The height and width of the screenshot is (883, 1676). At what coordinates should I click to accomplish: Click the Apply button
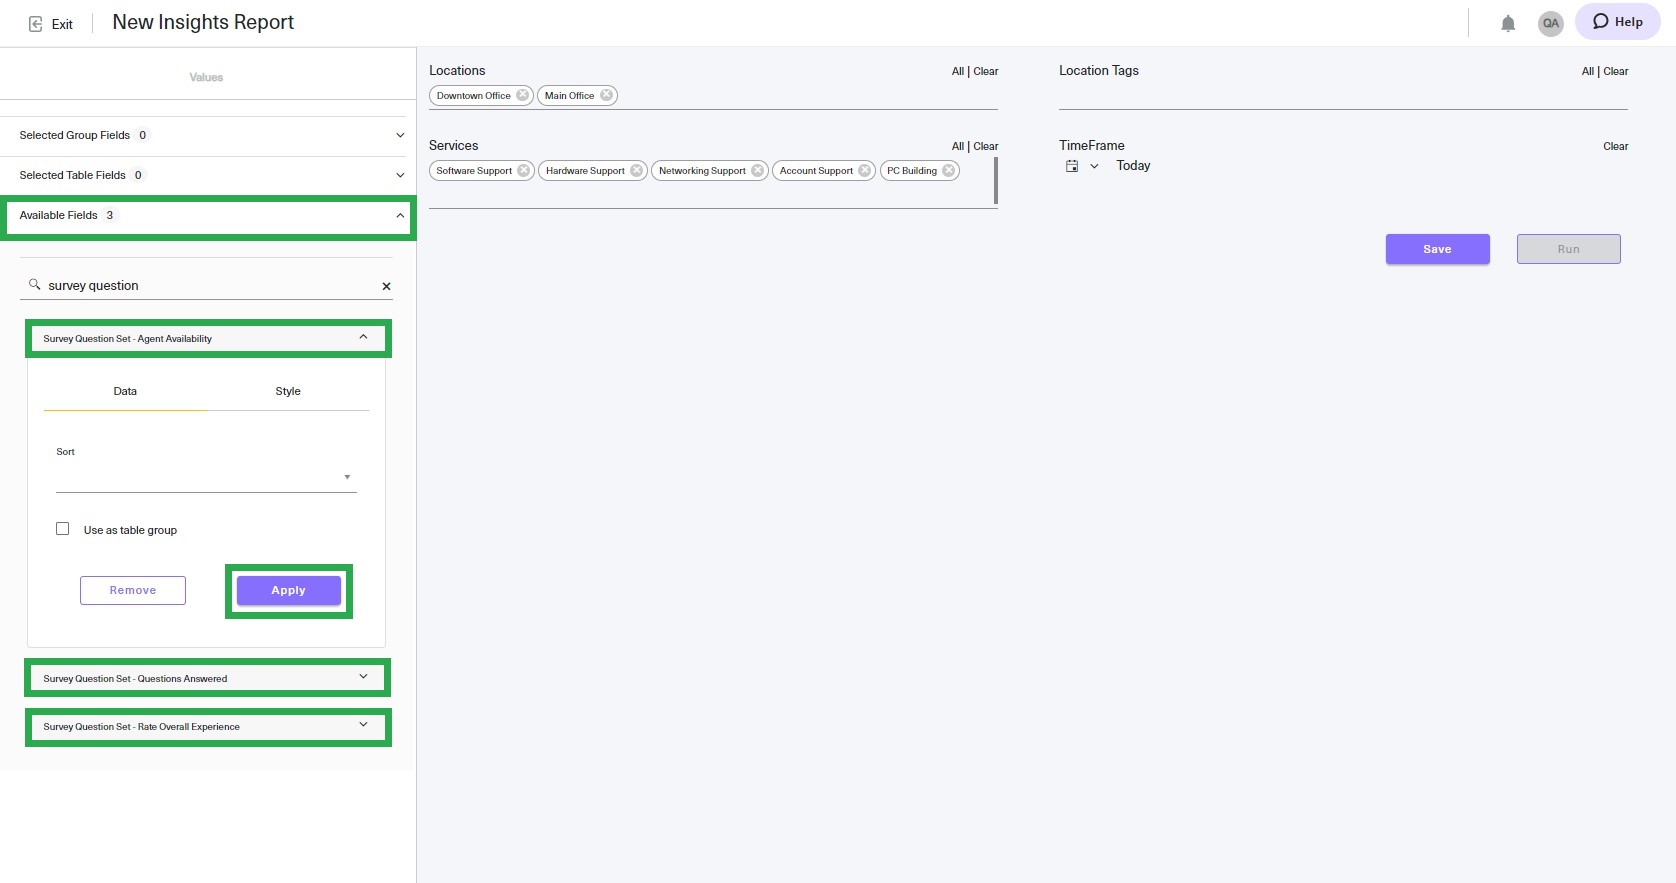pyautogui.click(x=289, y=591)
